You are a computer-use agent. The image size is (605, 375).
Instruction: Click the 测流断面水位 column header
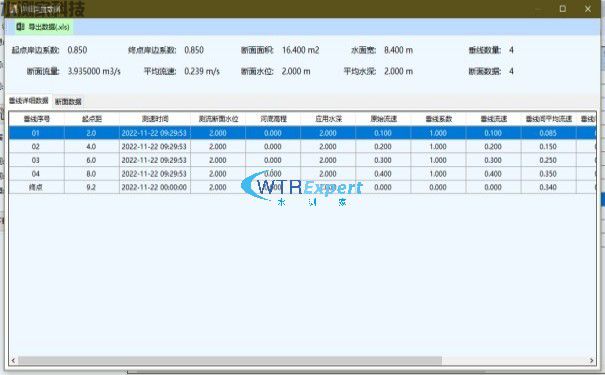pos(218,119)
